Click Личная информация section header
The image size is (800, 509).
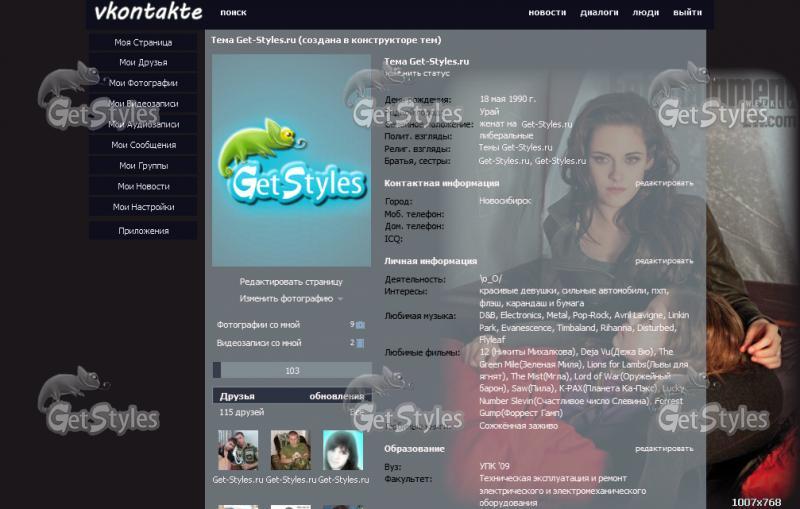tap(430, 261)
